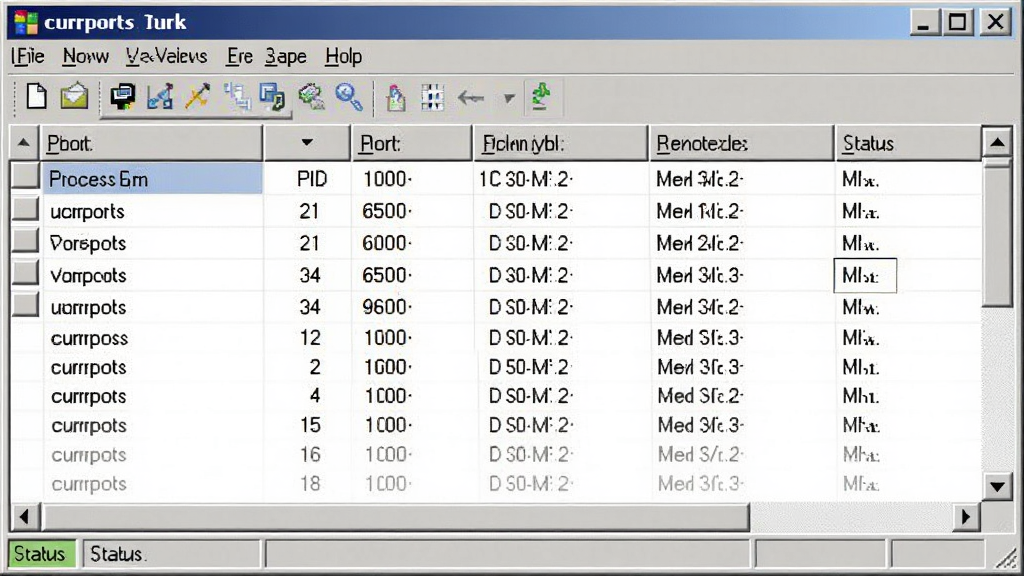Click the Status column header
Screen dimensions: 1024x576
[908, 143]
